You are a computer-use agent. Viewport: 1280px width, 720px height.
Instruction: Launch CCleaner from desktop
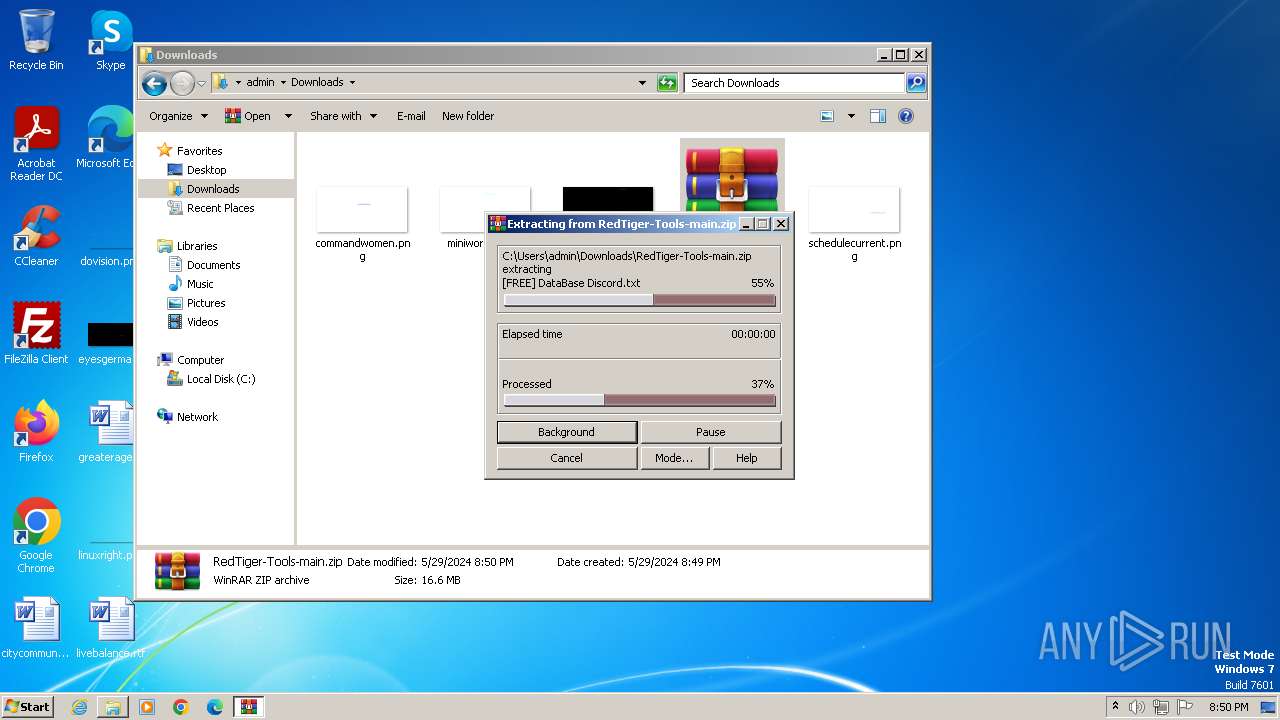pos(36,237)
